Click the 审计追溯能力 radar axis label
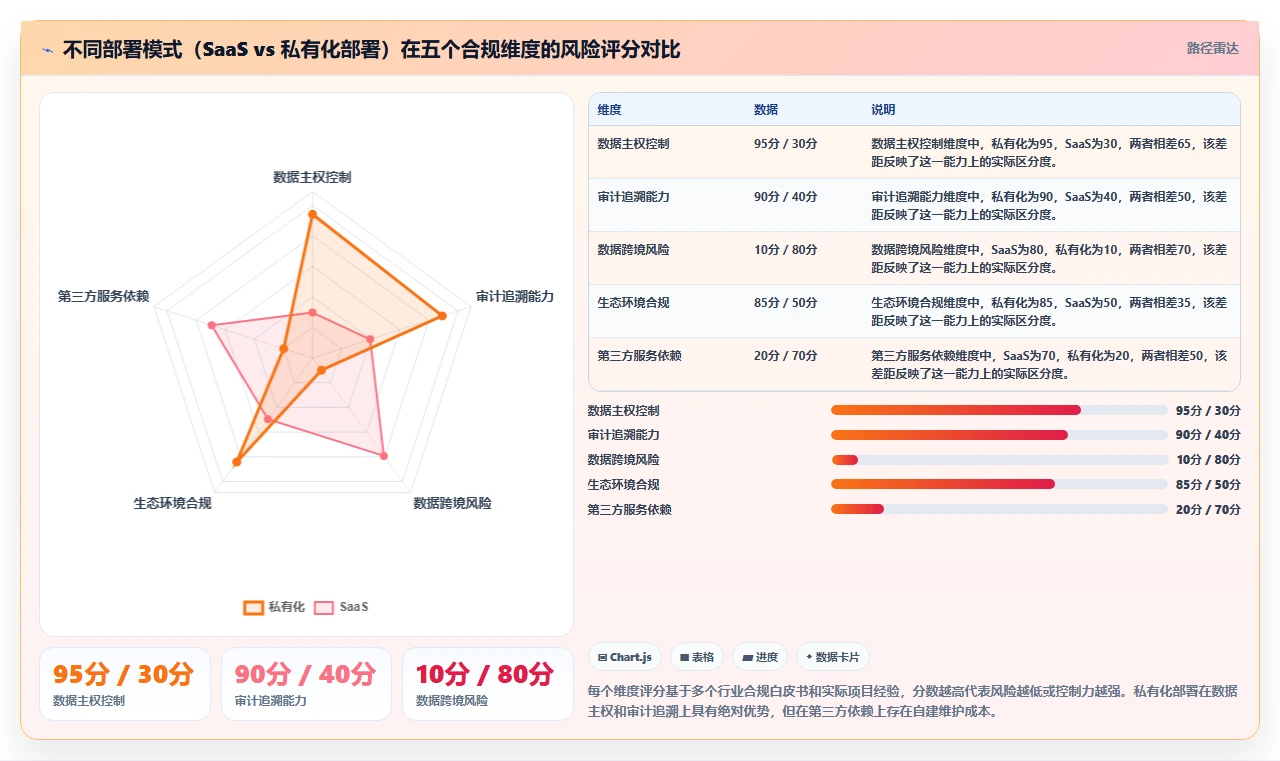This screenshot has width=1280, height=761. pos(515,297)
